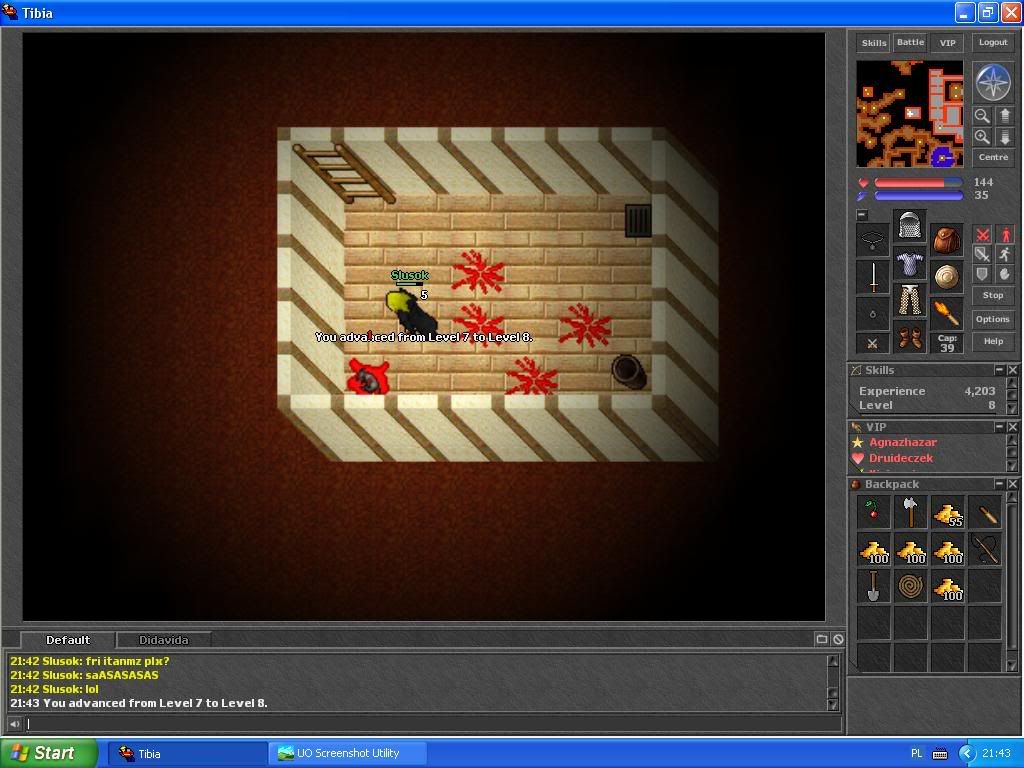Minimize the VIP panel

999,426
